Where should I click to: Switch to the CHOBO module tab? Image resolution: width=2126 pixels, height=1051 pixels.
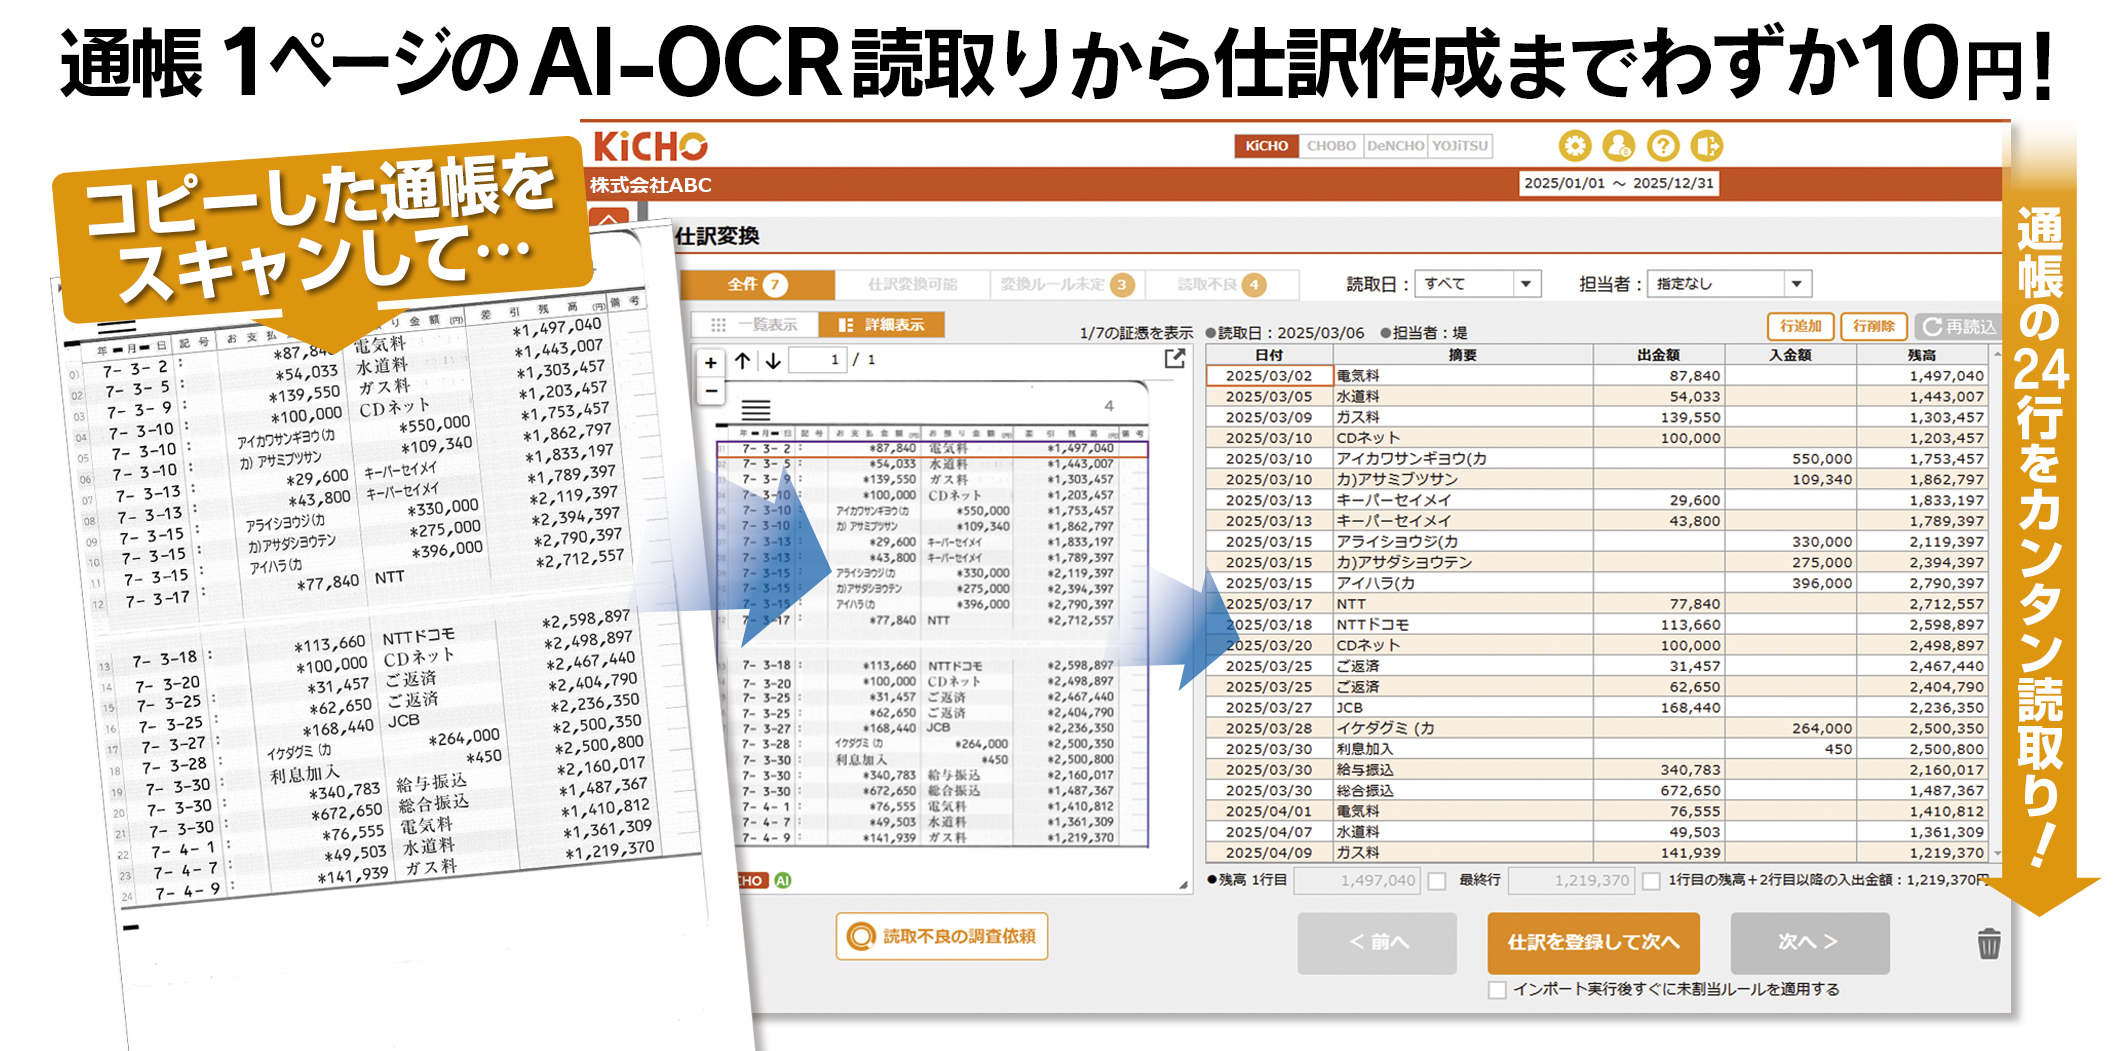[x=1331, y=146]
